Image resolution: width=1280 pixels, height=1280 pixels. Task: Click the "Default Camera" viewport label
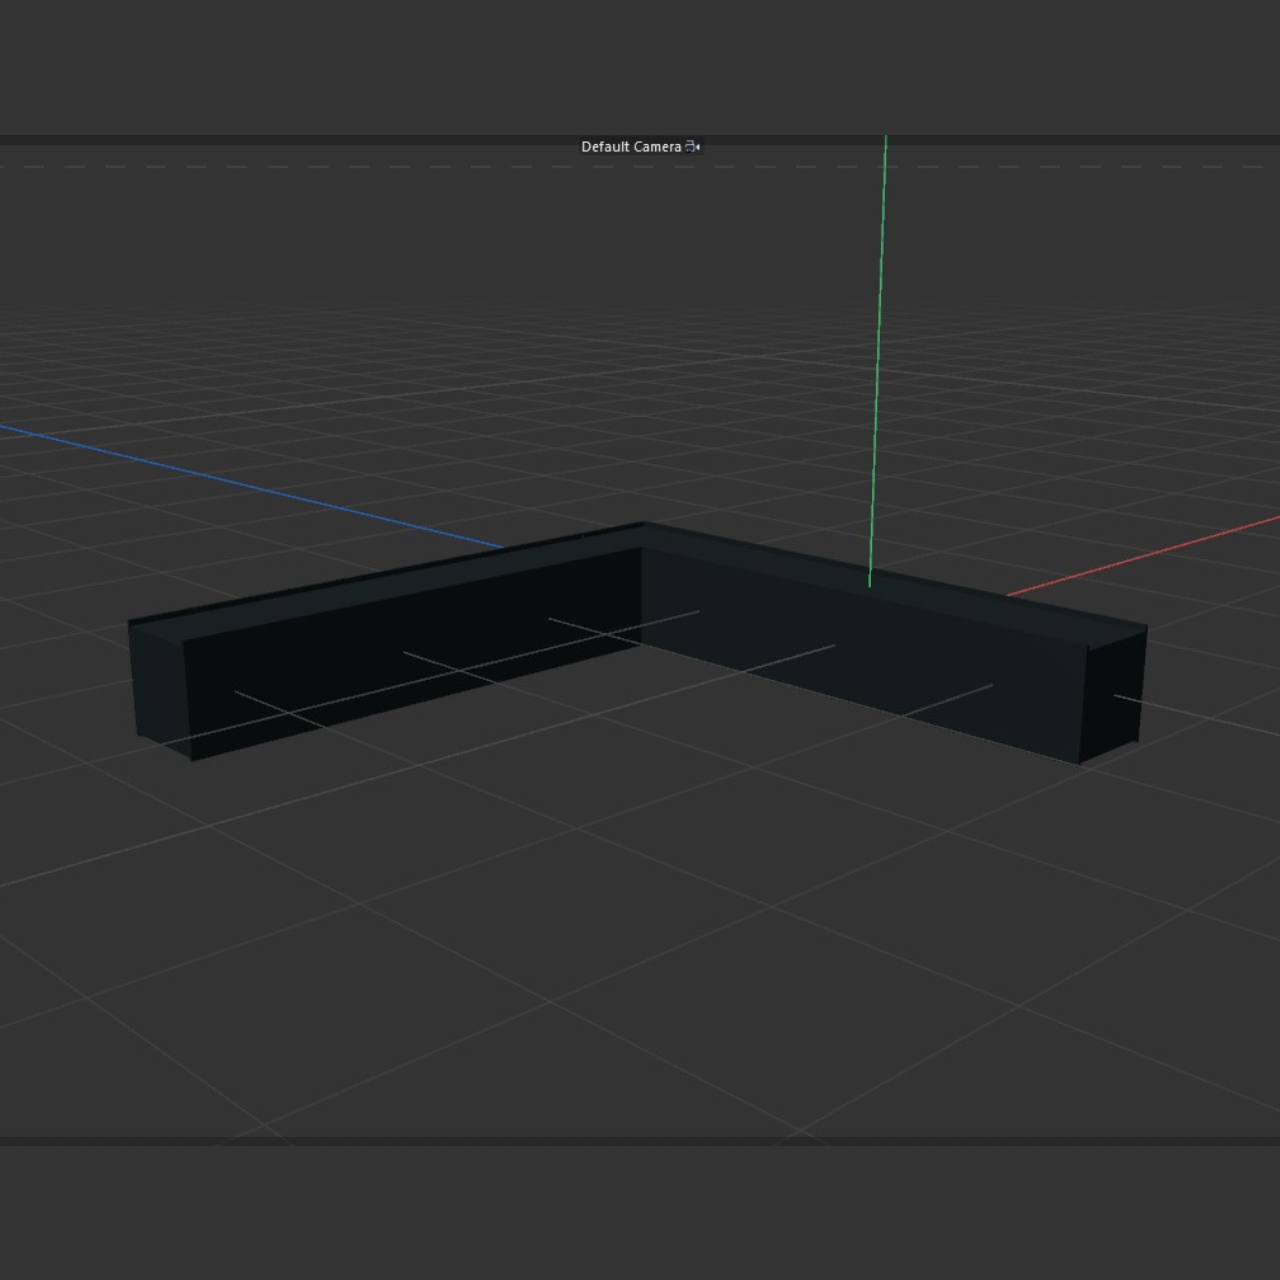coord(631,147)
